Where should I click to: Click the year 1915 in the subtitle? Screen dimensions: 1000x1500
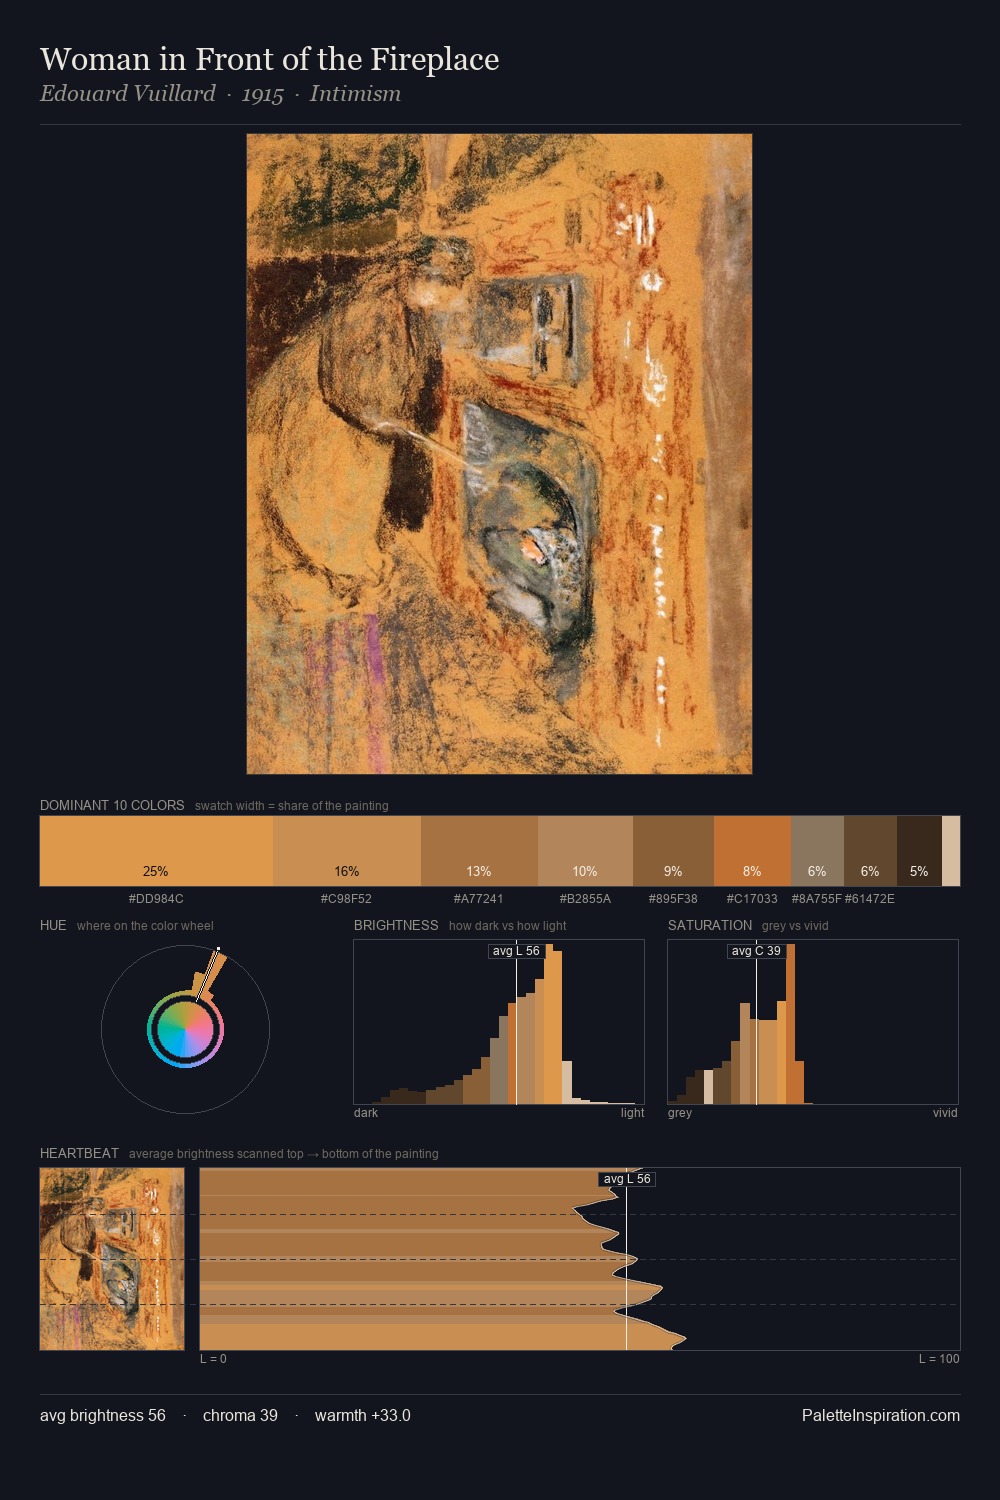click(x=263, y=95)
